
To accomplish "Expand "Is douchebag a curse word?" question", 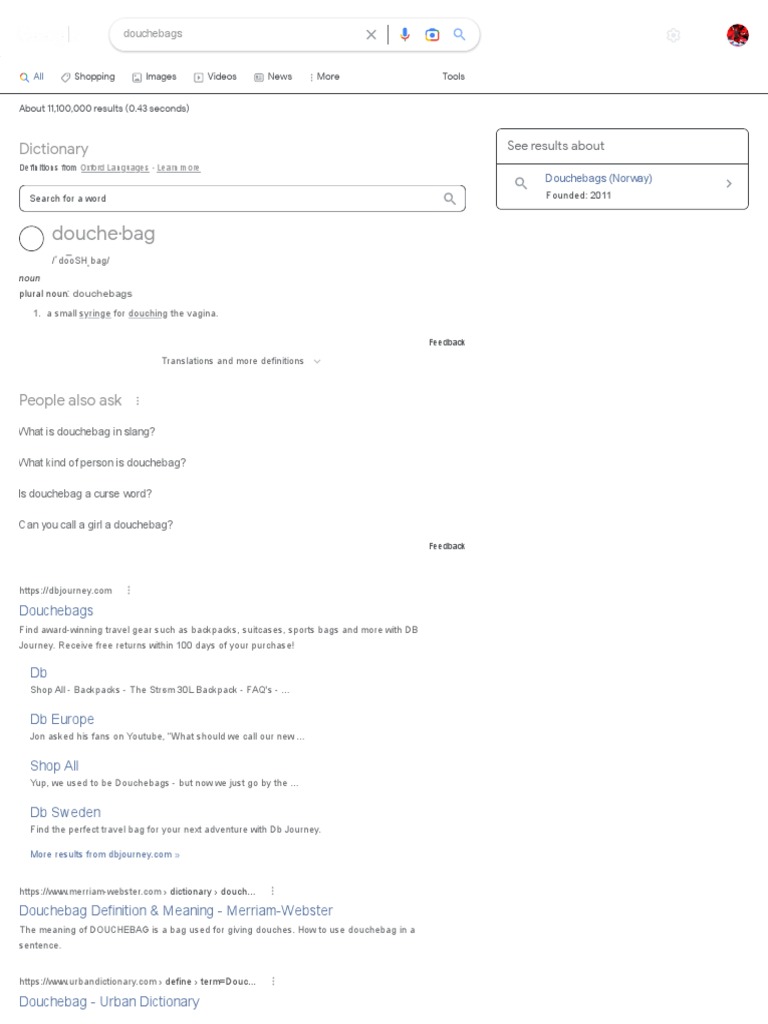I will point(85,494).
